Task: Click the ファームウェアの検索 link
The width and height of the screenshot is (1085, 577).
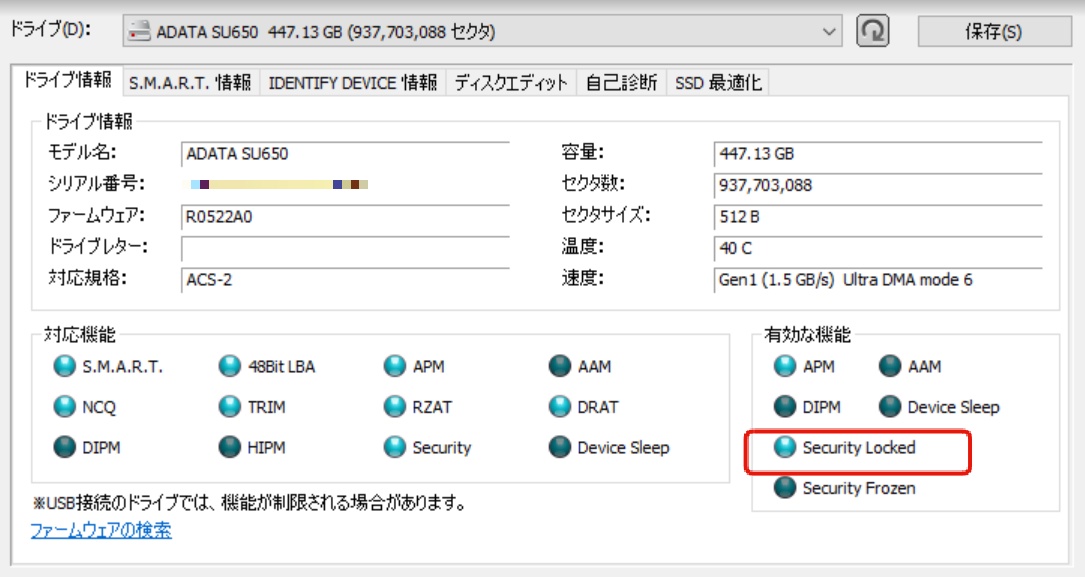Action: tap(101, 530)
